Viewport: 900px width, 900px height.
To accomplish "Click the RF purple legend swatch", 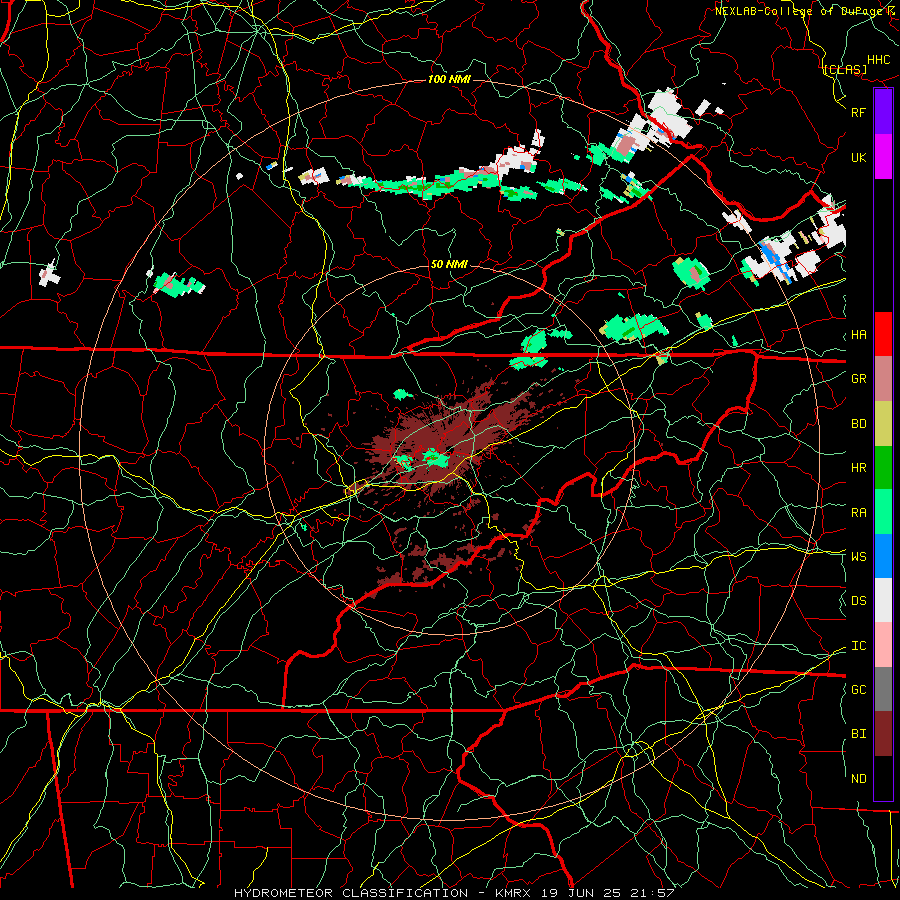I will tap(883, 112).
